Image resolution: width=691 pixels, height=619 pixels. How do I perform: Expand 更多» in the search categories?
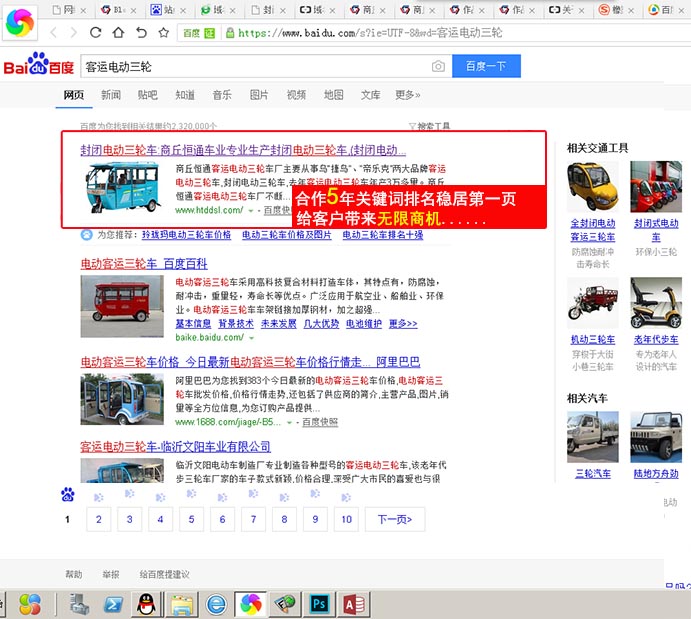407,95
